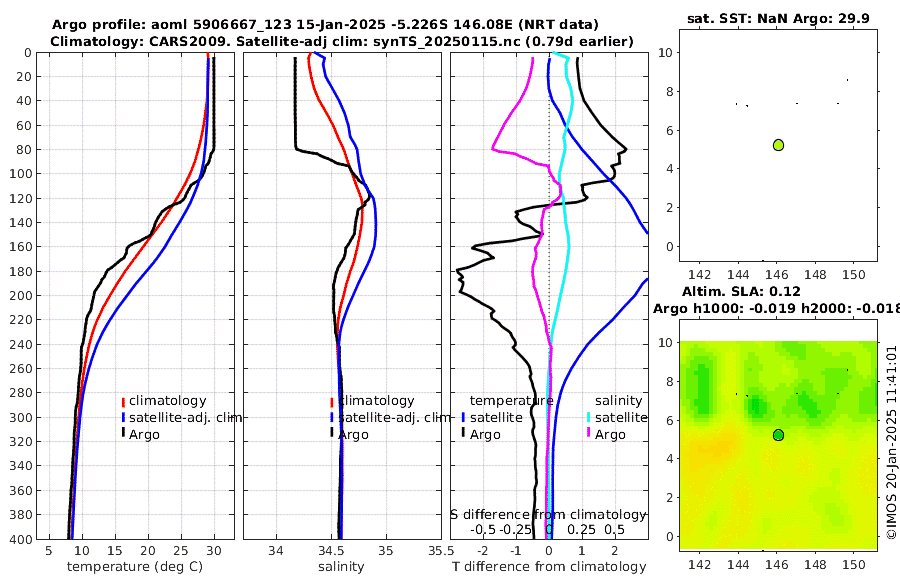Click the 'sat. SST: NaN Argo: 29.9' heading
The height and width of the screenshot is (580, 900).
tap(778, 18)
